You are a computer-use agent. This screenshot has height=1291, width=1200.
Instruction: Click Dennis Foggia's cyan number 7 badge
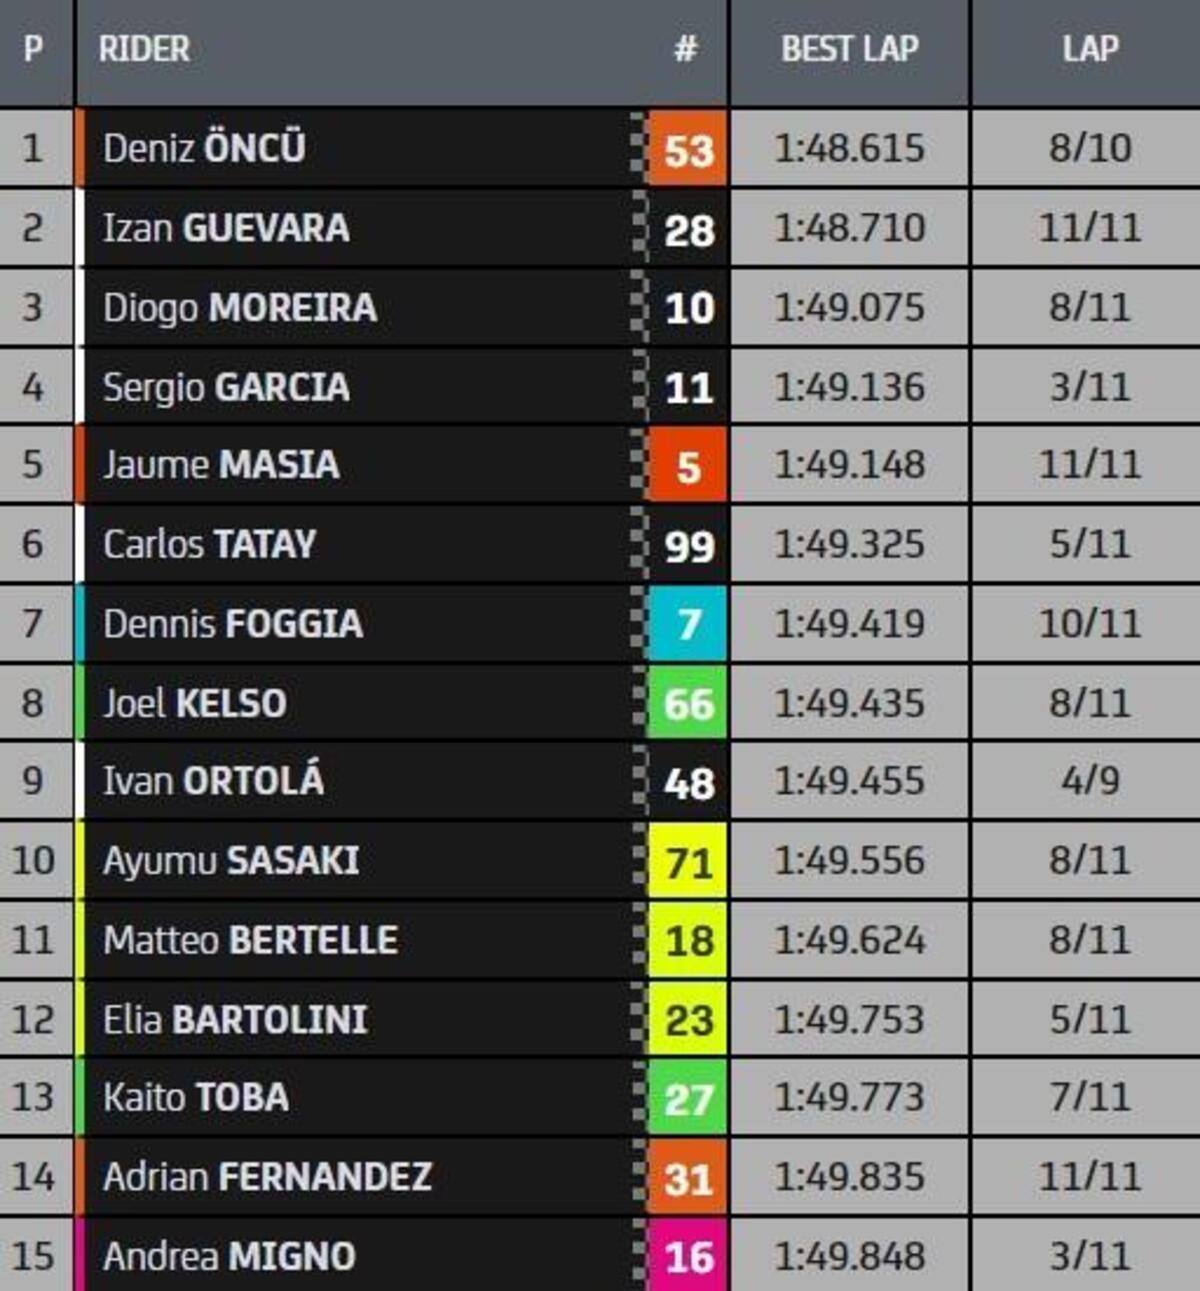[x=688, y=624]
